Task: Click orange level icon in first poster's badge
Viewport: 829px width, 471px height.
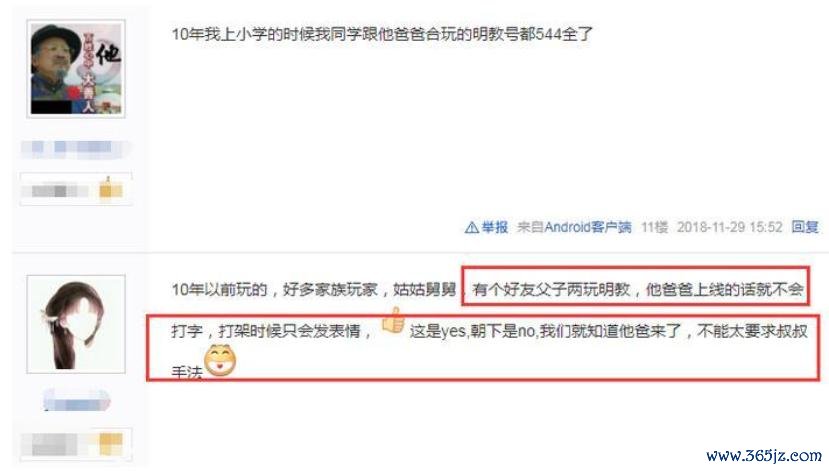Action: pos(111,189)
